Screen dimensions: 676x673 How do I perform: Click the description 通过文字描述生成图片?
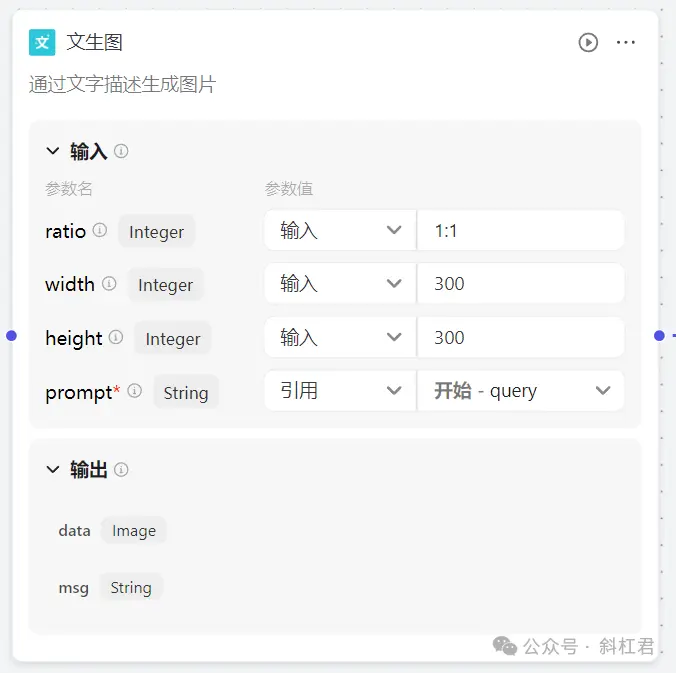122,85
